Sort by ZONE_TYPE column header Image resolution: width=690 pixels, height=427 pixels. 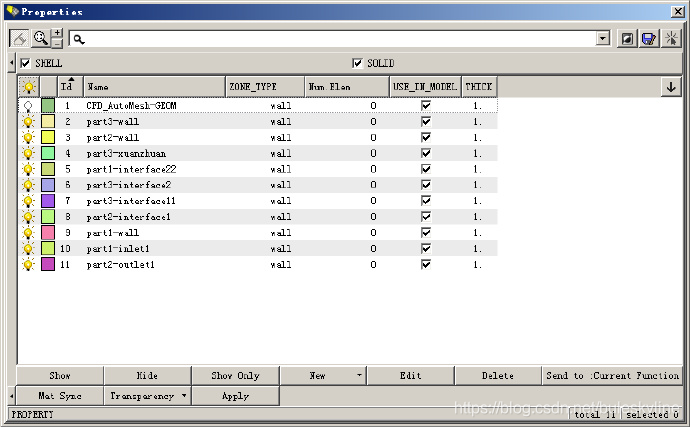tap(264, 87)
